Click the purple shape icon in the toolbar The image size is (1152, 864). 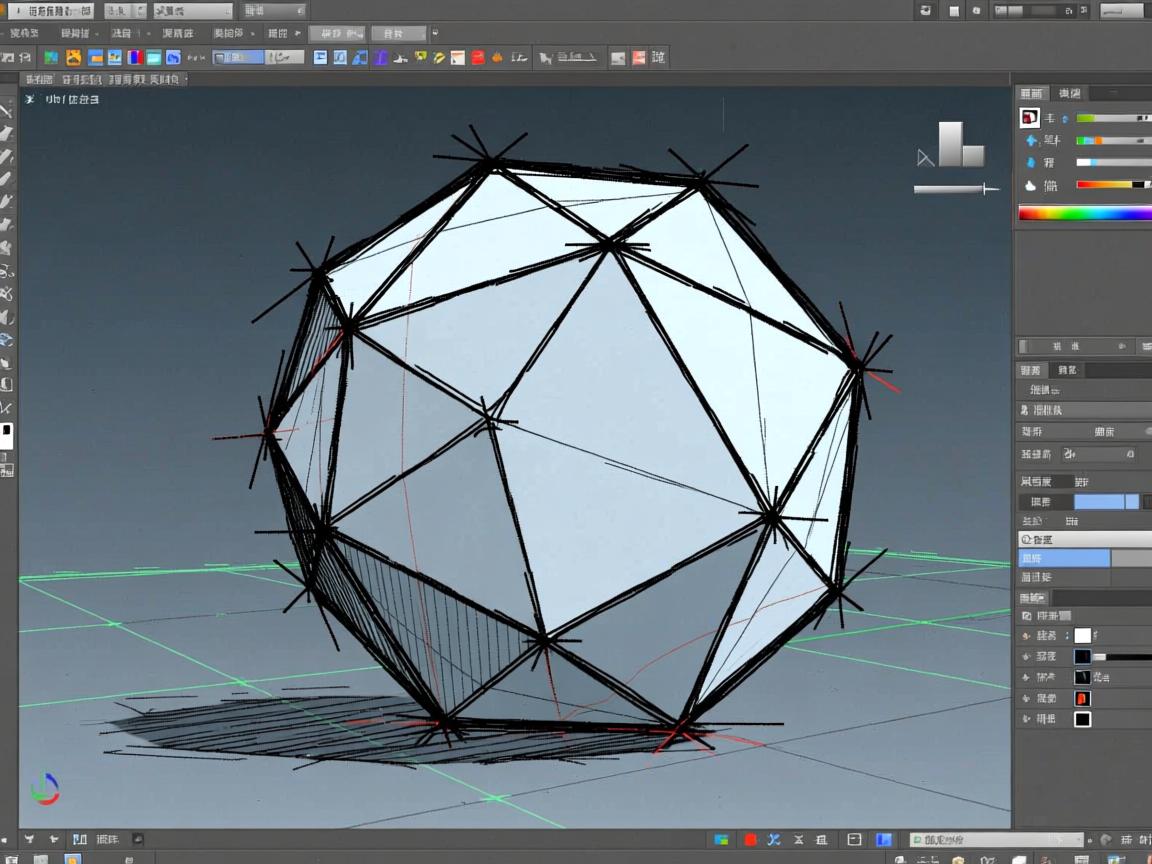380,58
